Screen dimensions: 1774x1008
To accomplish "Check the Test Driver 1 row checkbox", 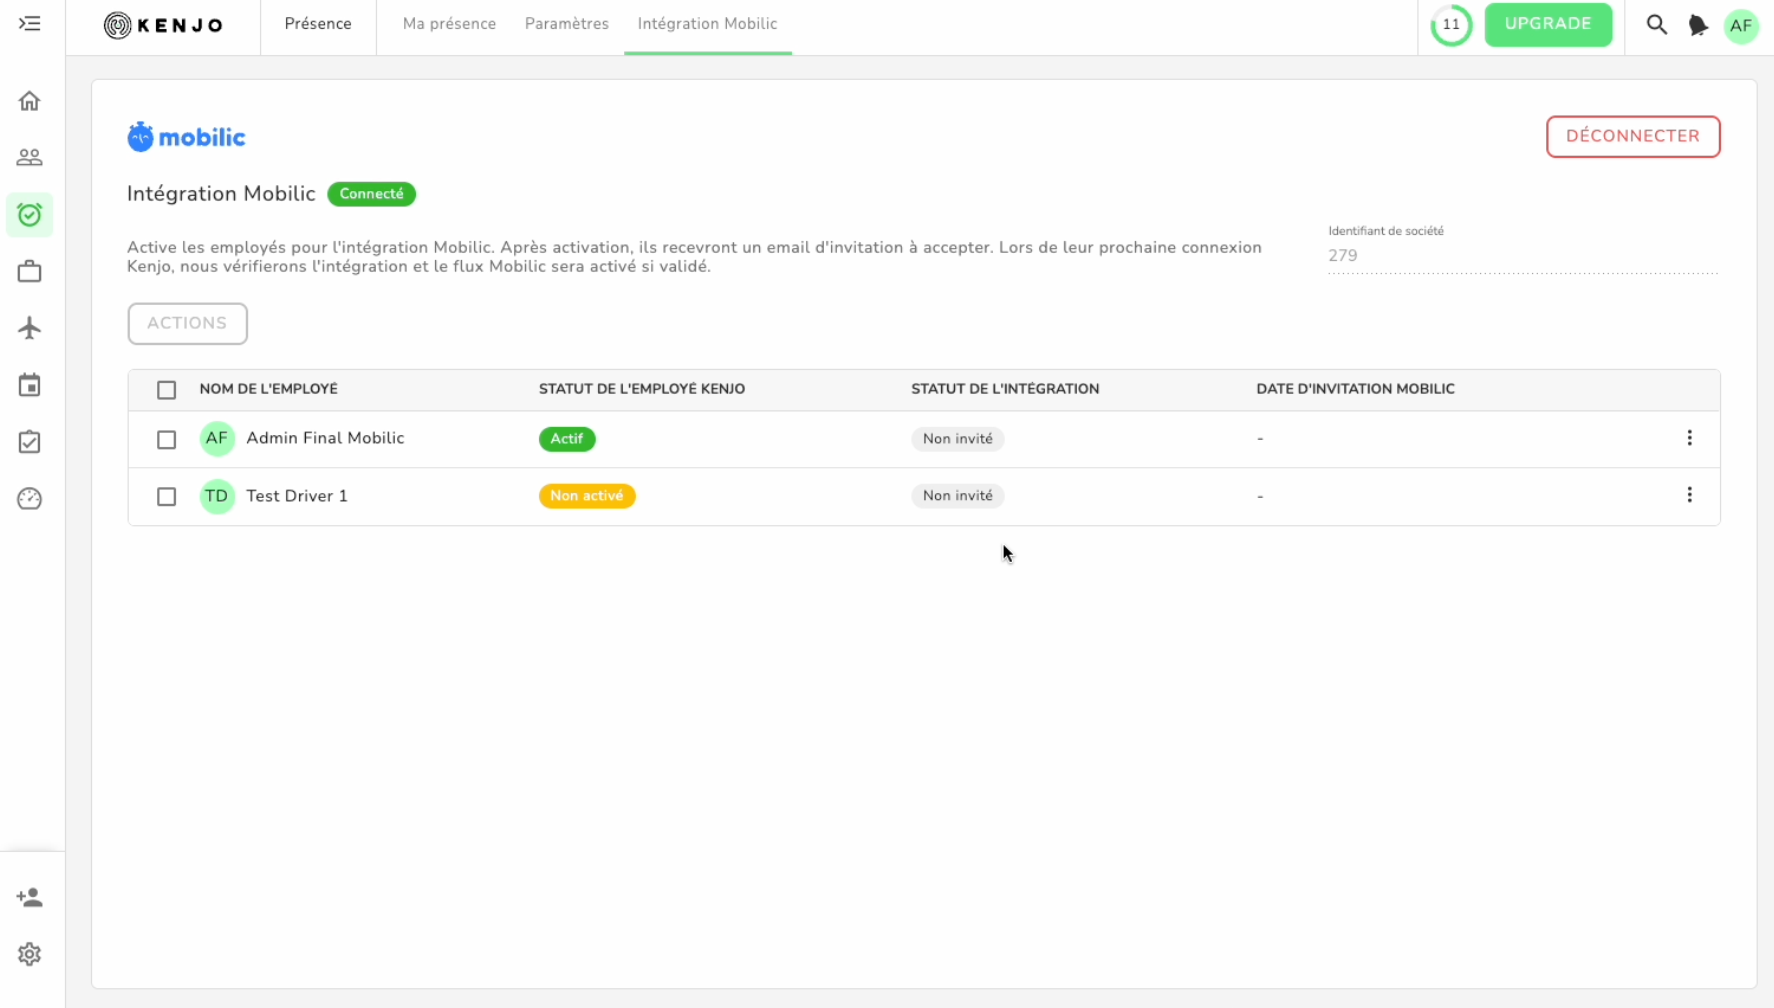I will pos(167,497).
